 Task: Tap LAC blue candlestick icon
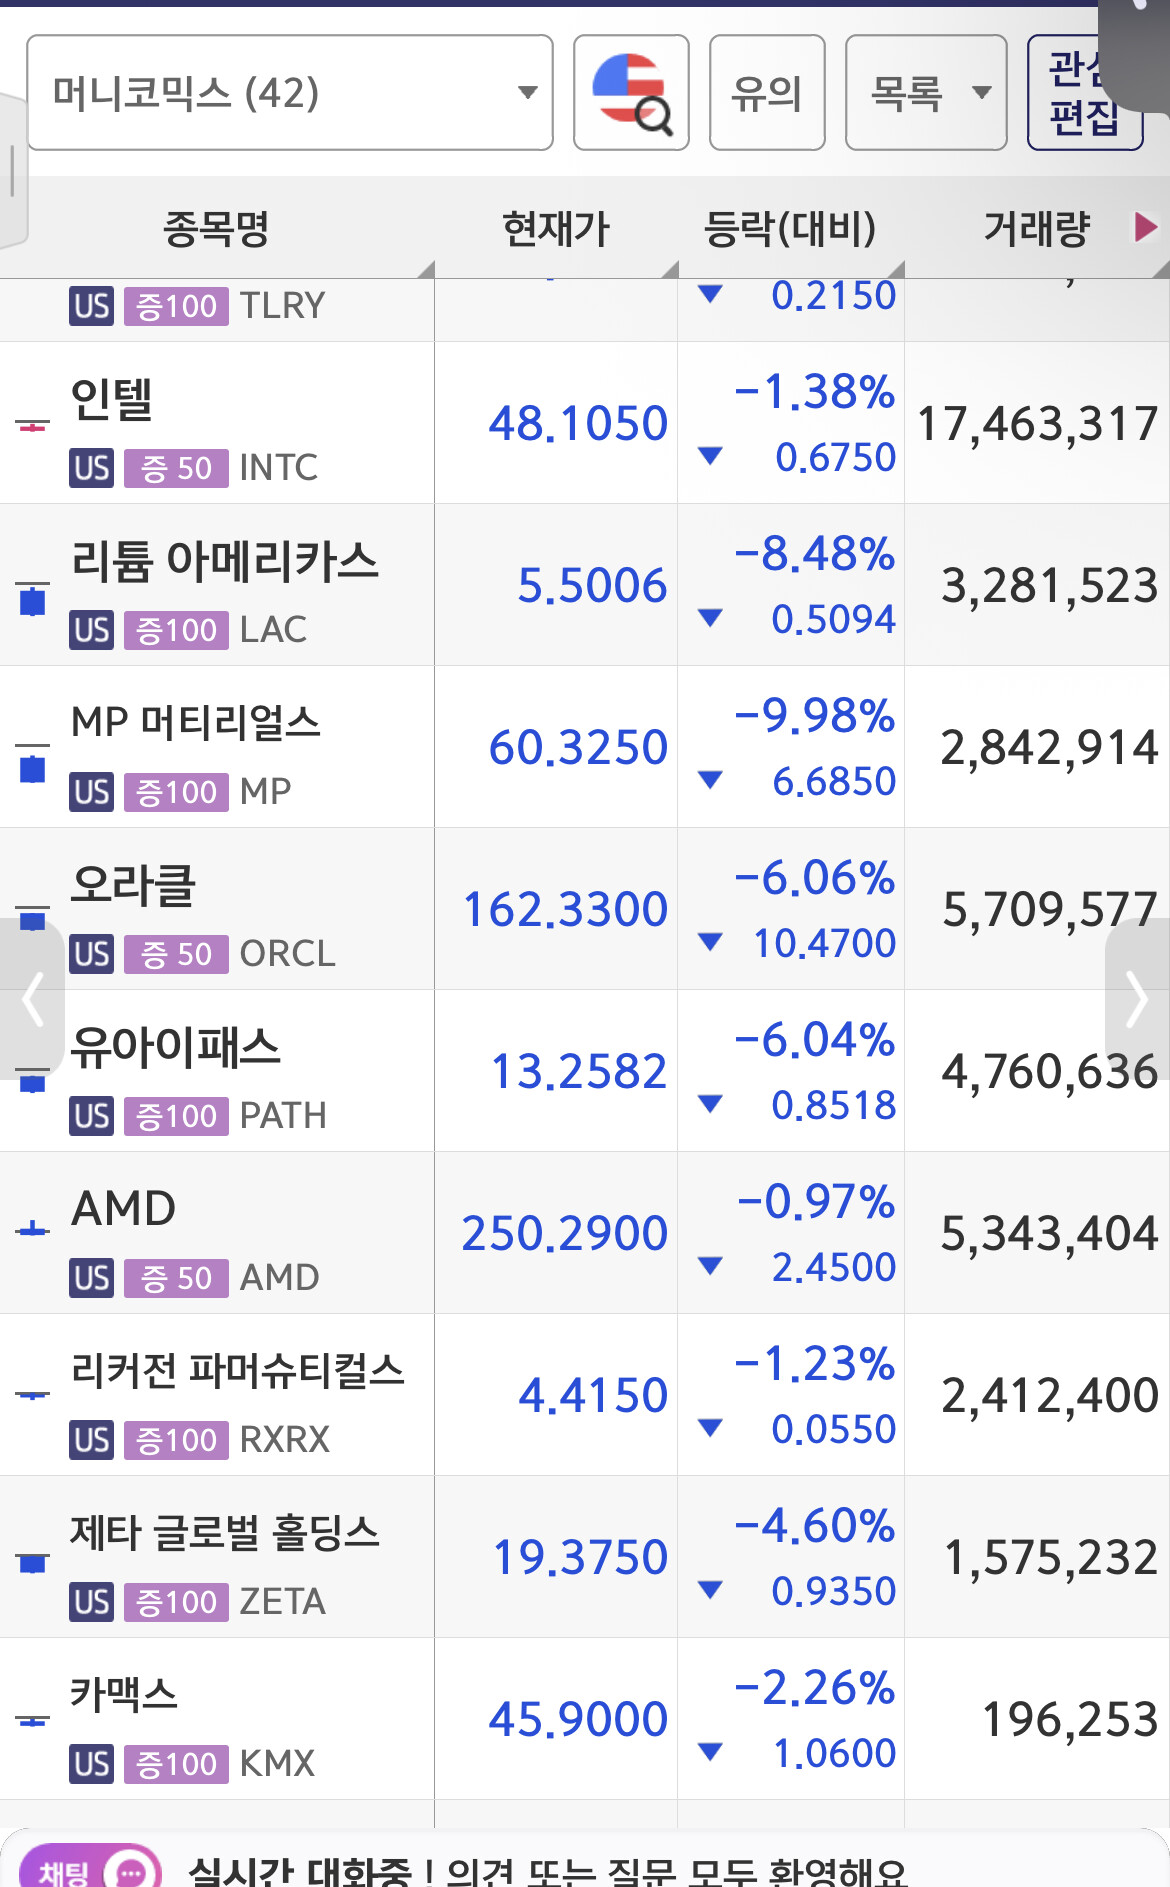tap(33, 598)
